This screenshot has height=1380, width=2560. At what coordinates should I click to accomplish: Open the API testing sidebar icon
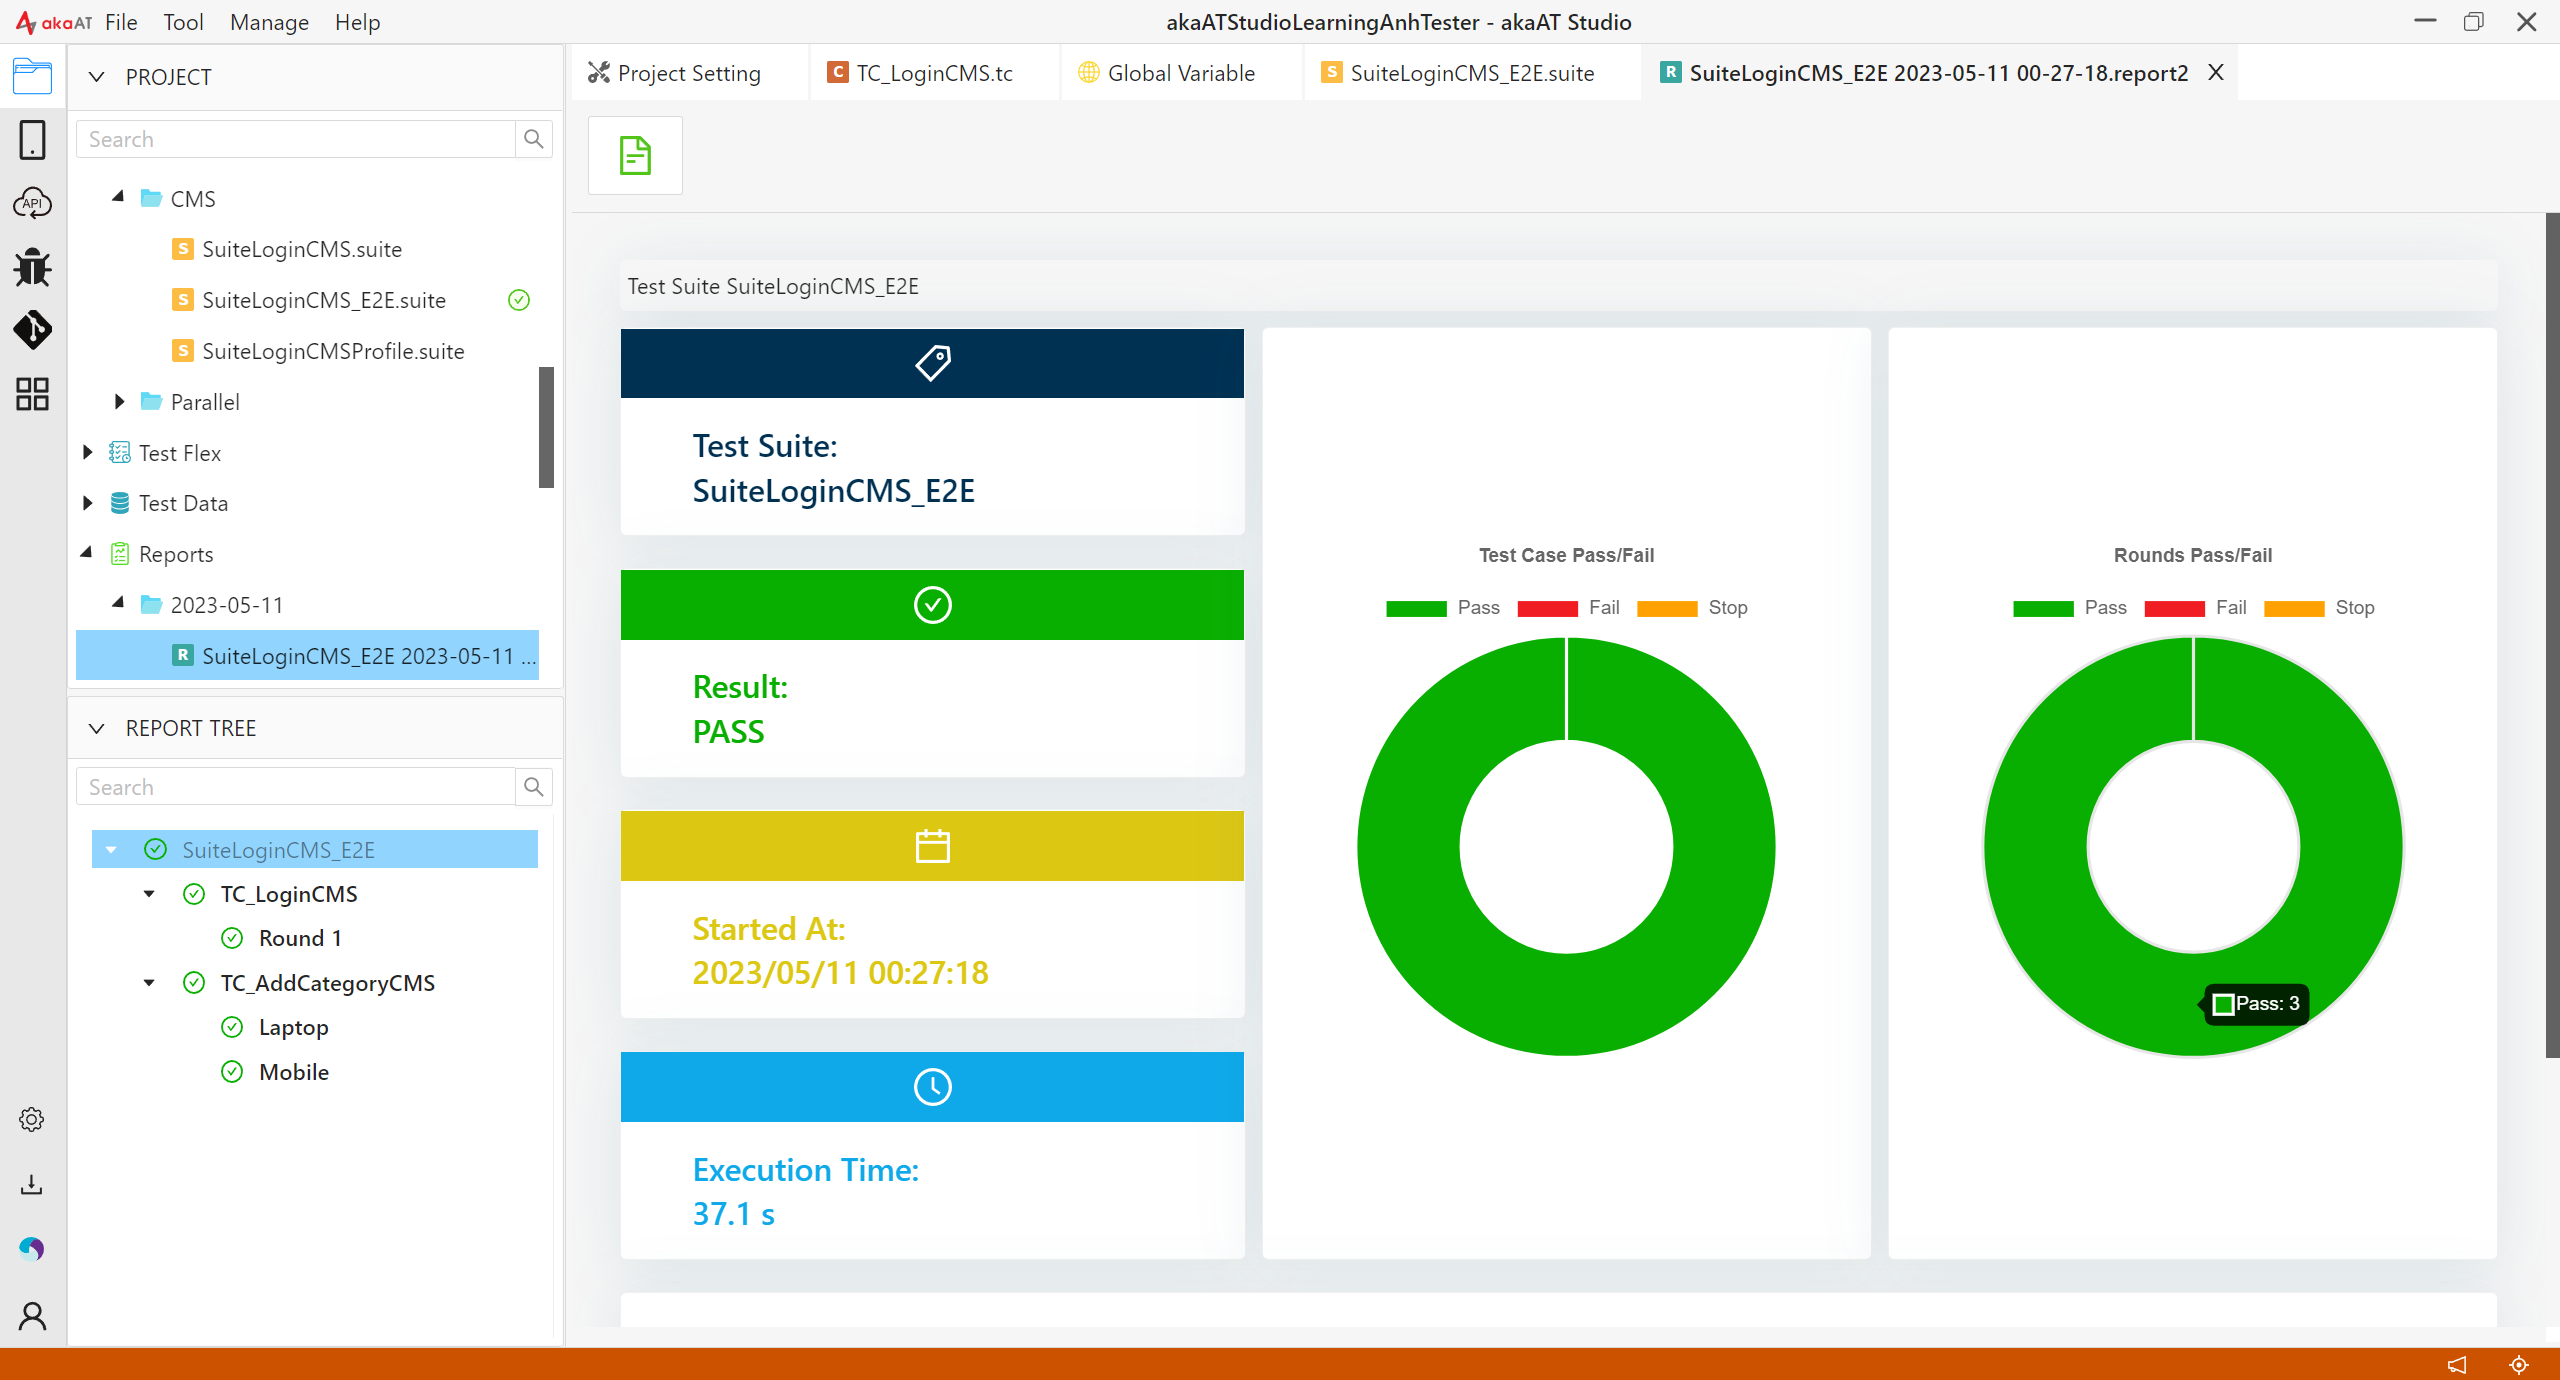pos(32,203)
